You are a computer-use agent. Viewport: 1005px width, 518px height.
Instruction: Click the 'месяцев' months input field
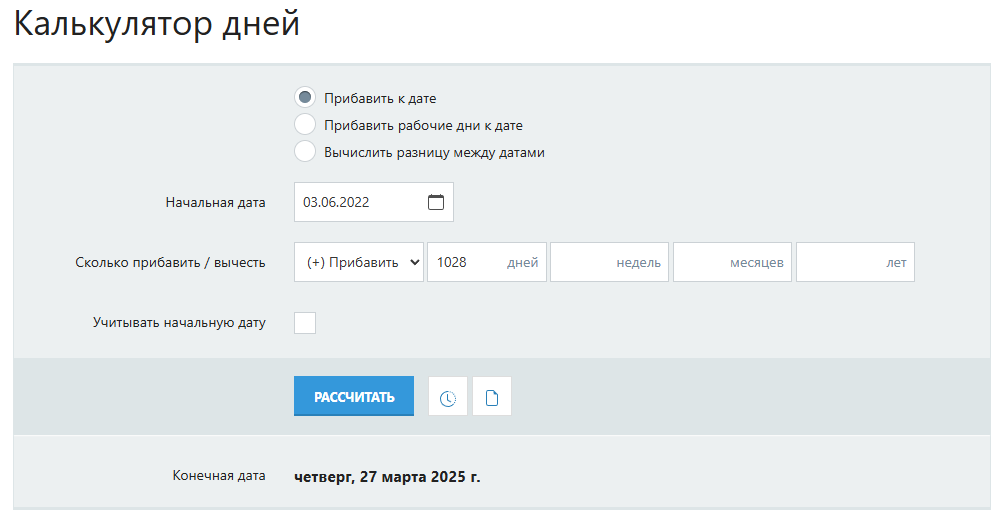click(x=733, y=262)
